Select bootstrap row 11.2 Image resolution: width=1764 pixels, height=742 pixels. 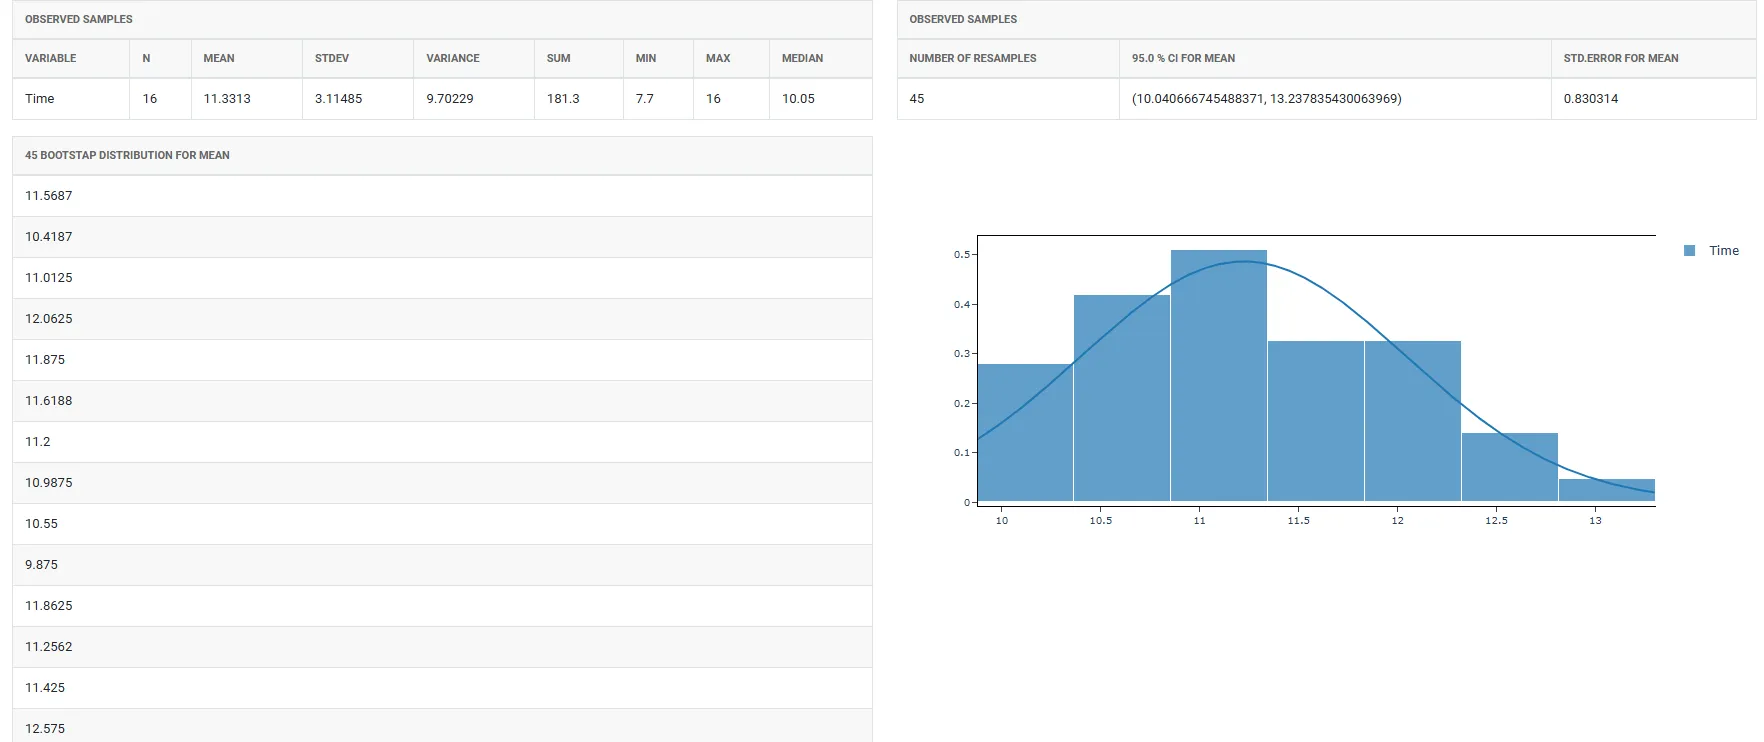click(442, 442)
